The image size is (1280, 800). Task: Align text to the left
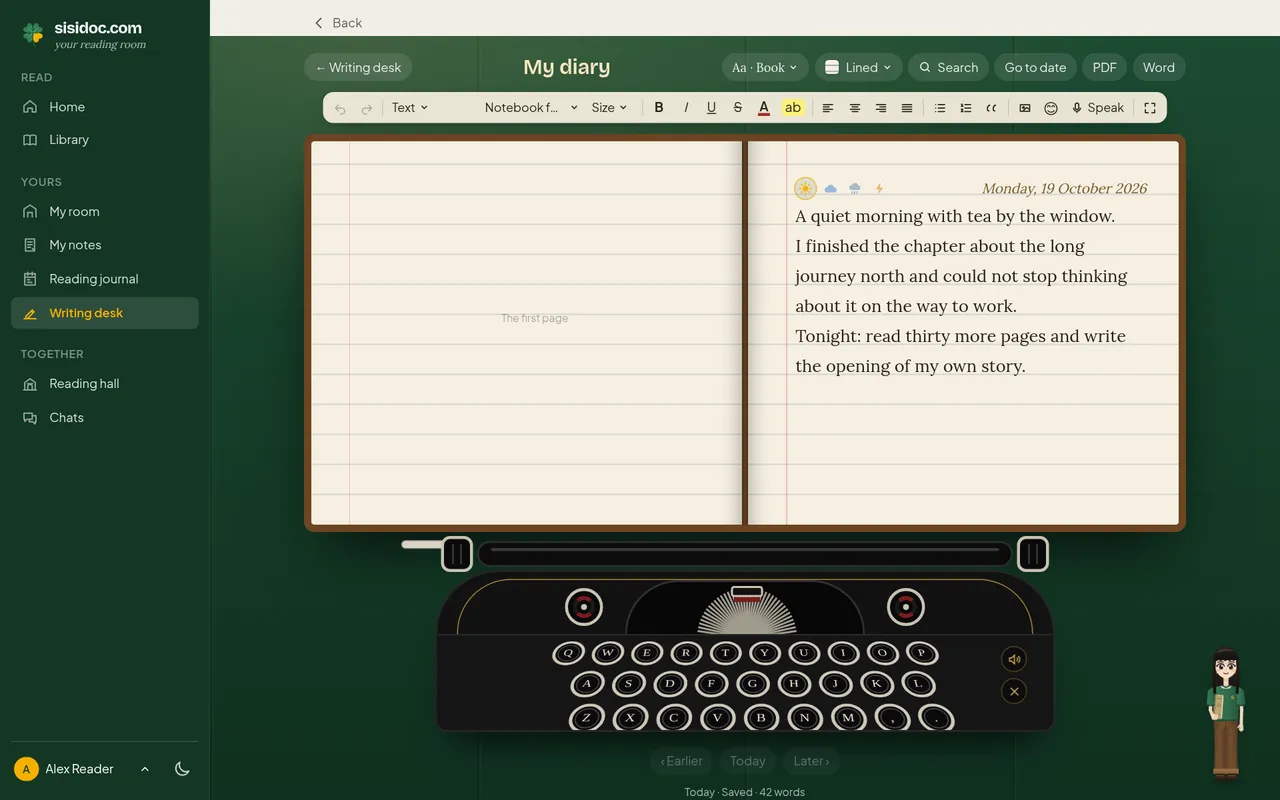(828, 108)
